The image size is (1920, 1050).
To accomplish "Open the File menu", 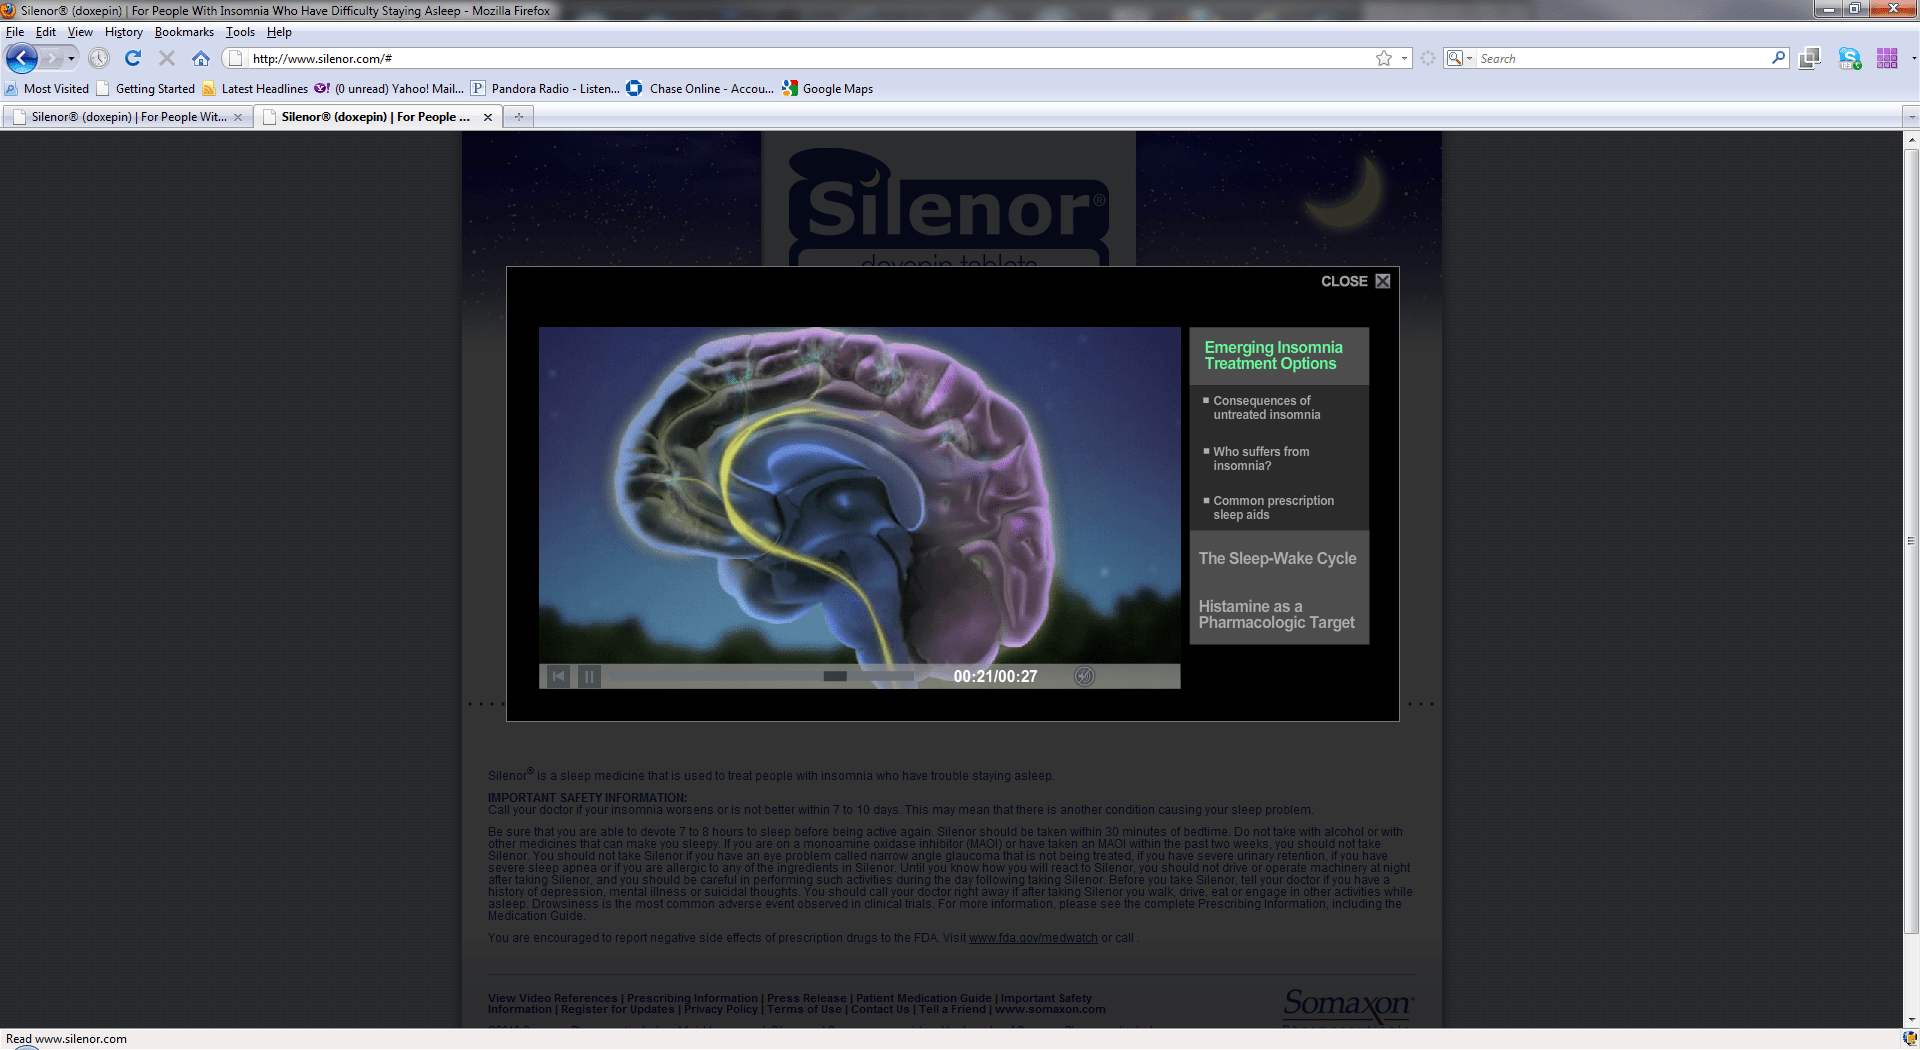I will 15,32.
